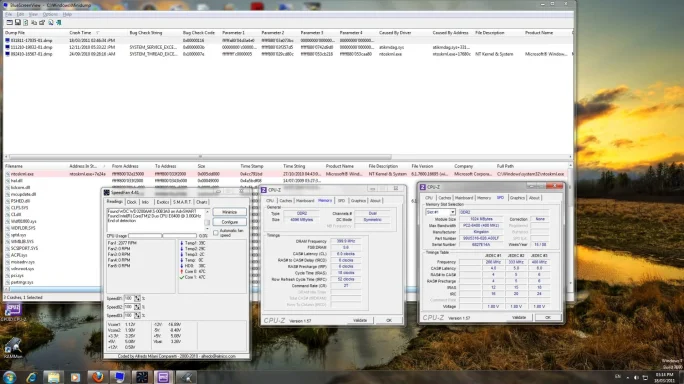Image resolution: width=684 pixels, height=384 pixels.
Task: Open Windows Explorer folder taskbar icon
Action: point(53,377)
